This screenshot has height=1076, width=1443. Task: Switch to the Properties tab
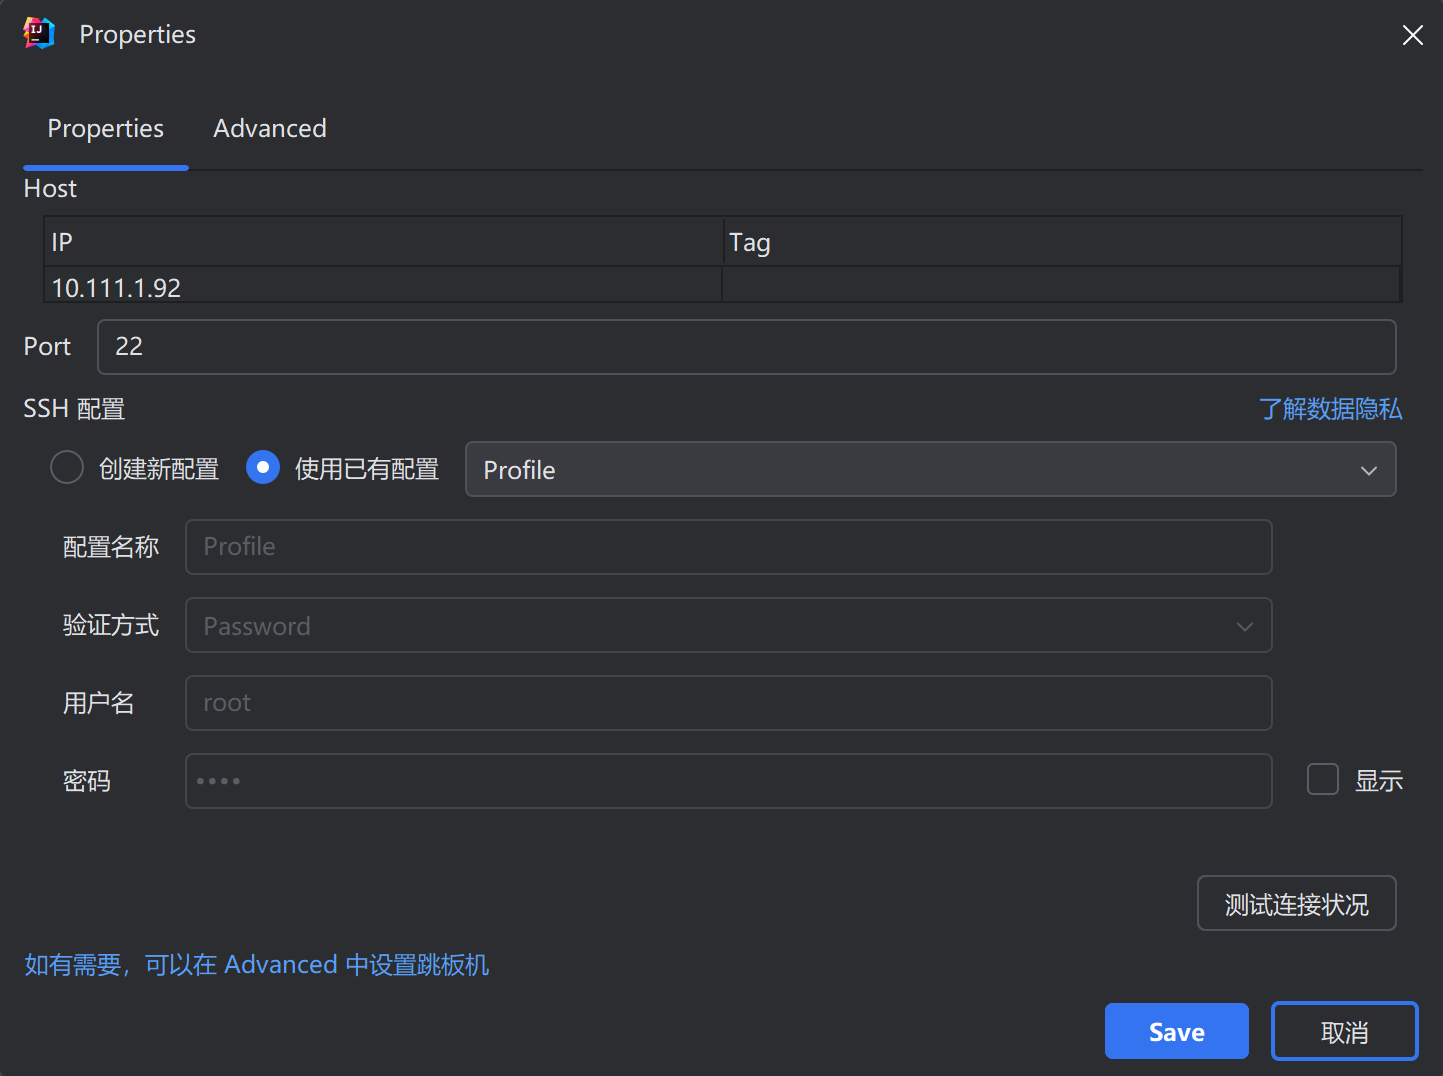tap(106, 129)
